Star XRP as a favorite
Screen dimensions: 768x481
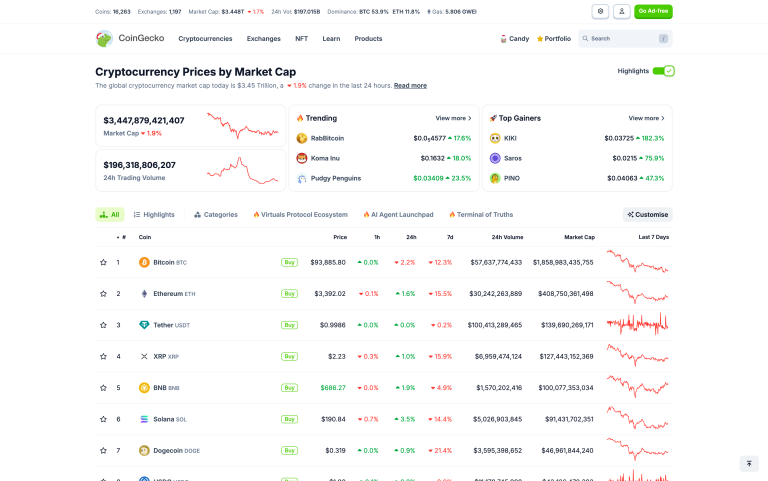(103, 357)
